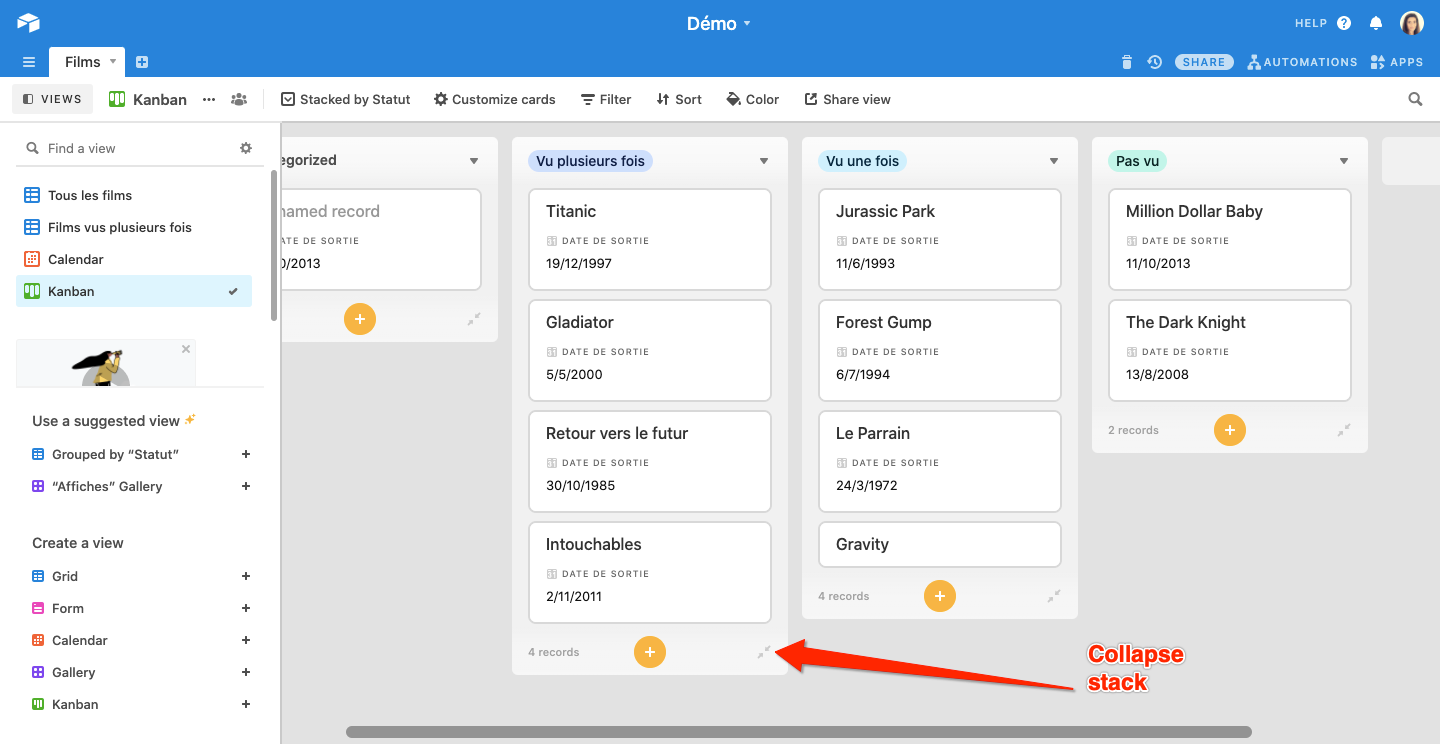Viewport: 1441px width, 746px height.
Task: Add a new table with plus icon
Action: (142, 62)
